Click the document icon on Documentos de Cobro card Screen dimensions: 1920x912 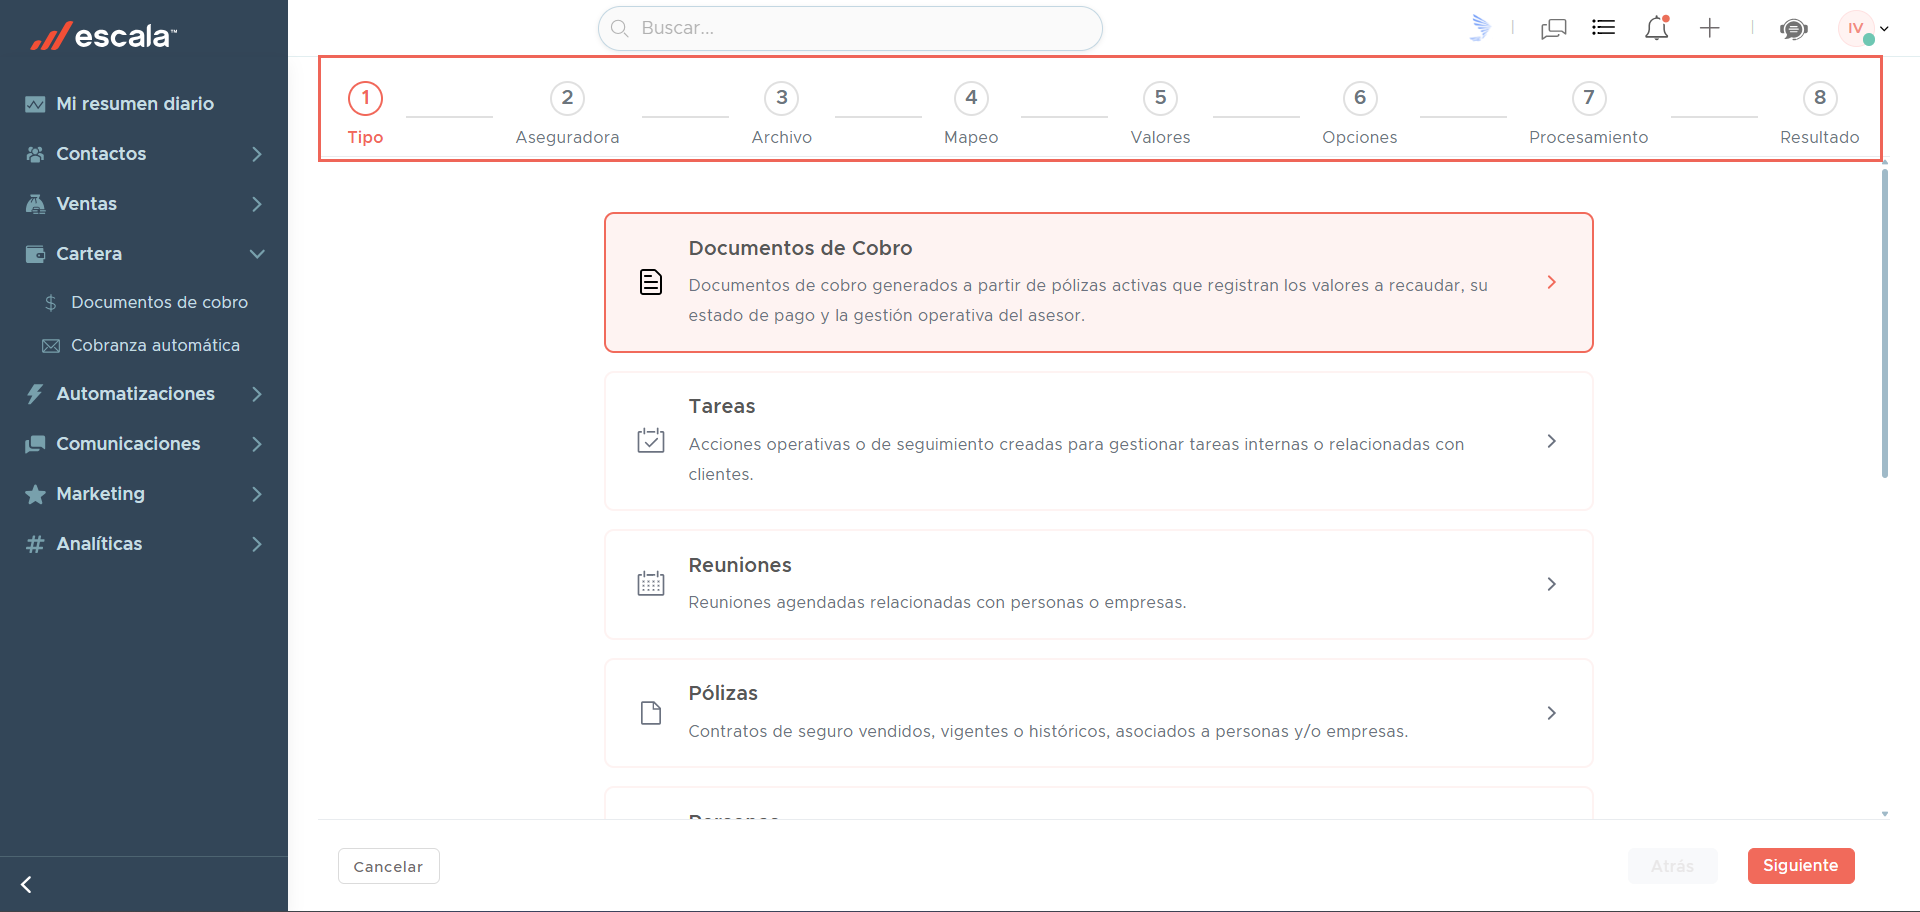tap(651, 282)
